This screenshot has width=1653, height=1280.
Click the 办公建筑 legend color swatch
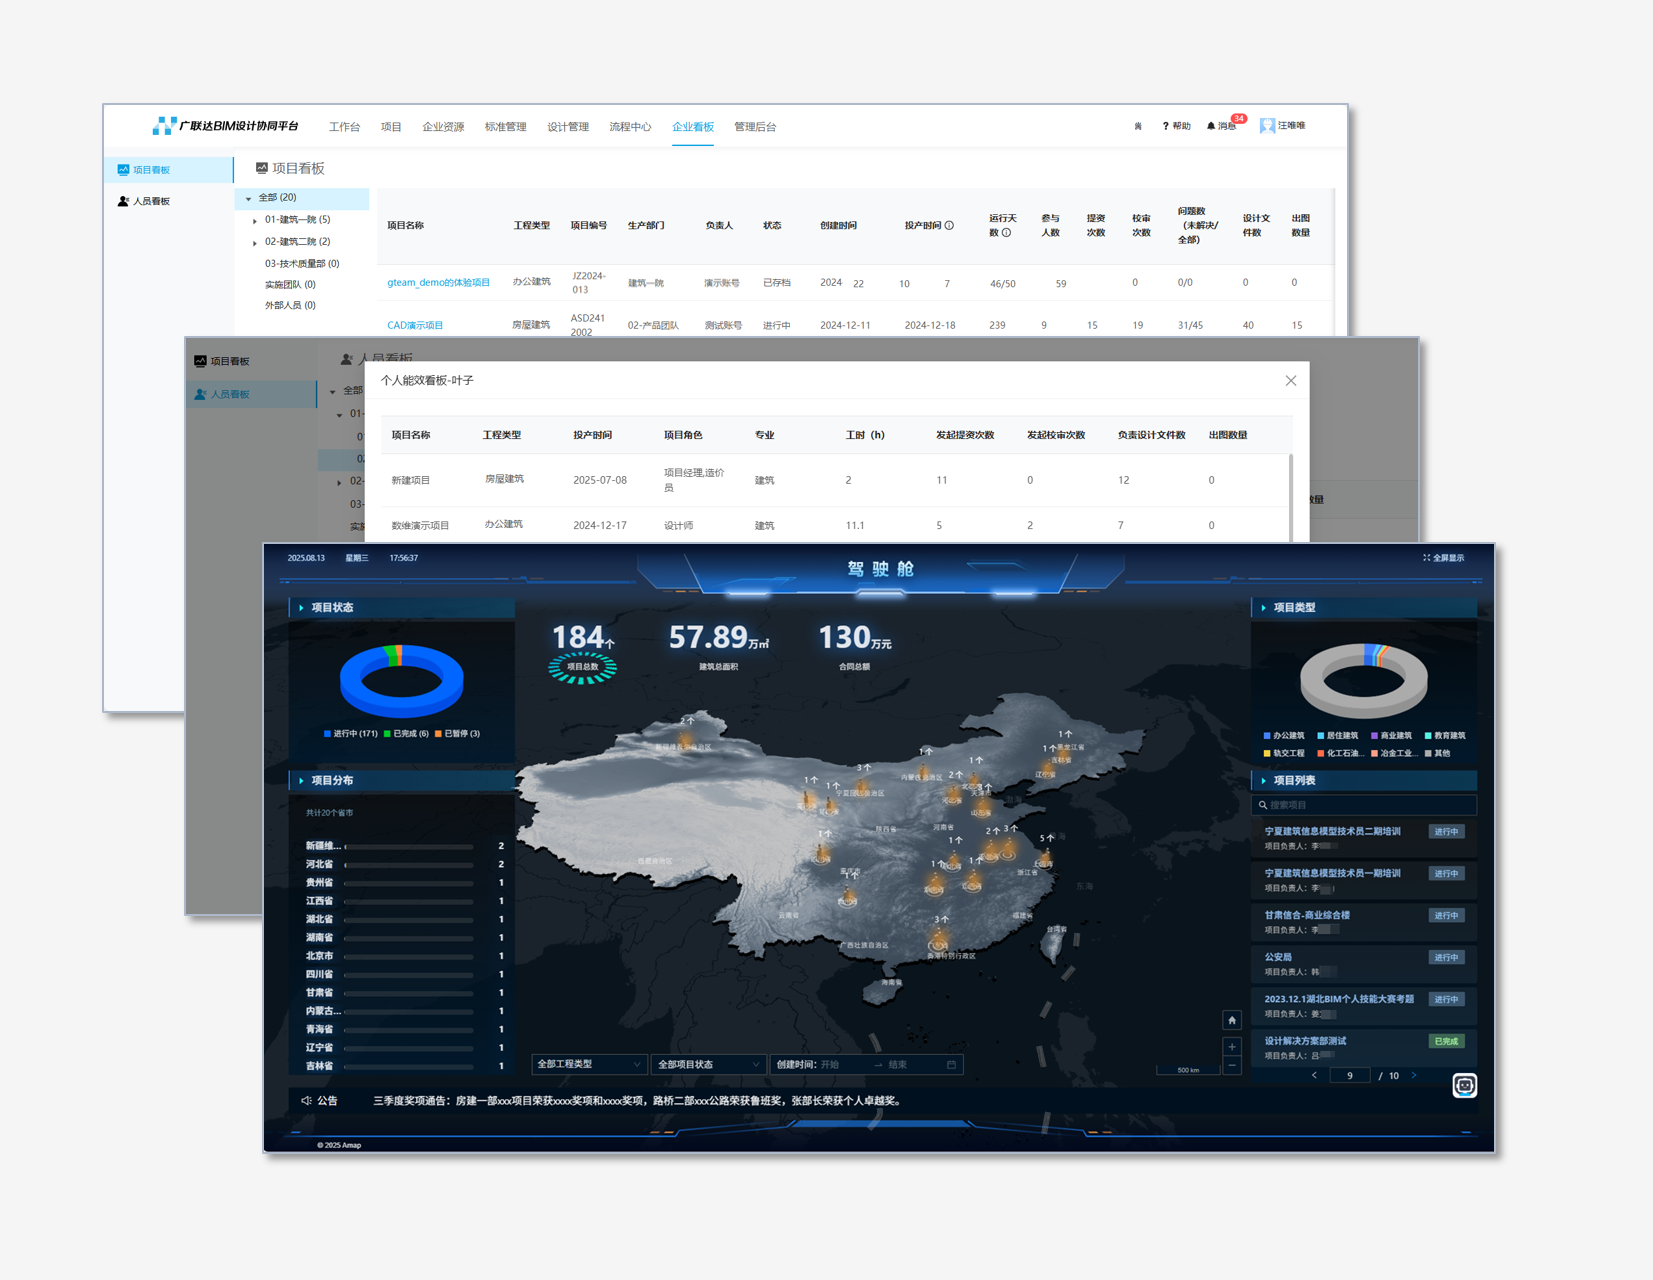[1267, 736]
